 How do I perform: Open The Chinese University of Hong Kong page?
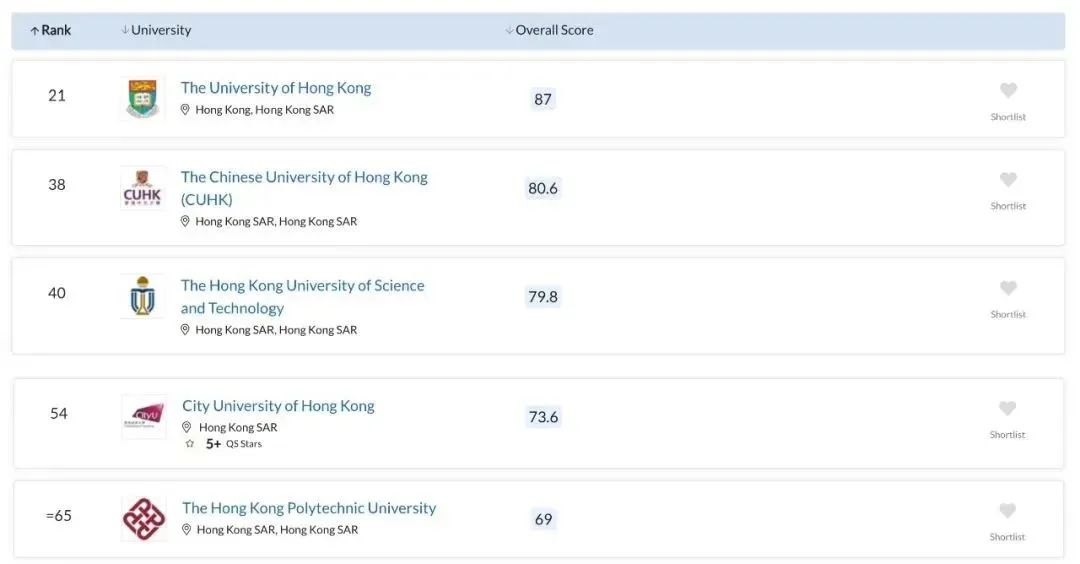tap(303, 177)
